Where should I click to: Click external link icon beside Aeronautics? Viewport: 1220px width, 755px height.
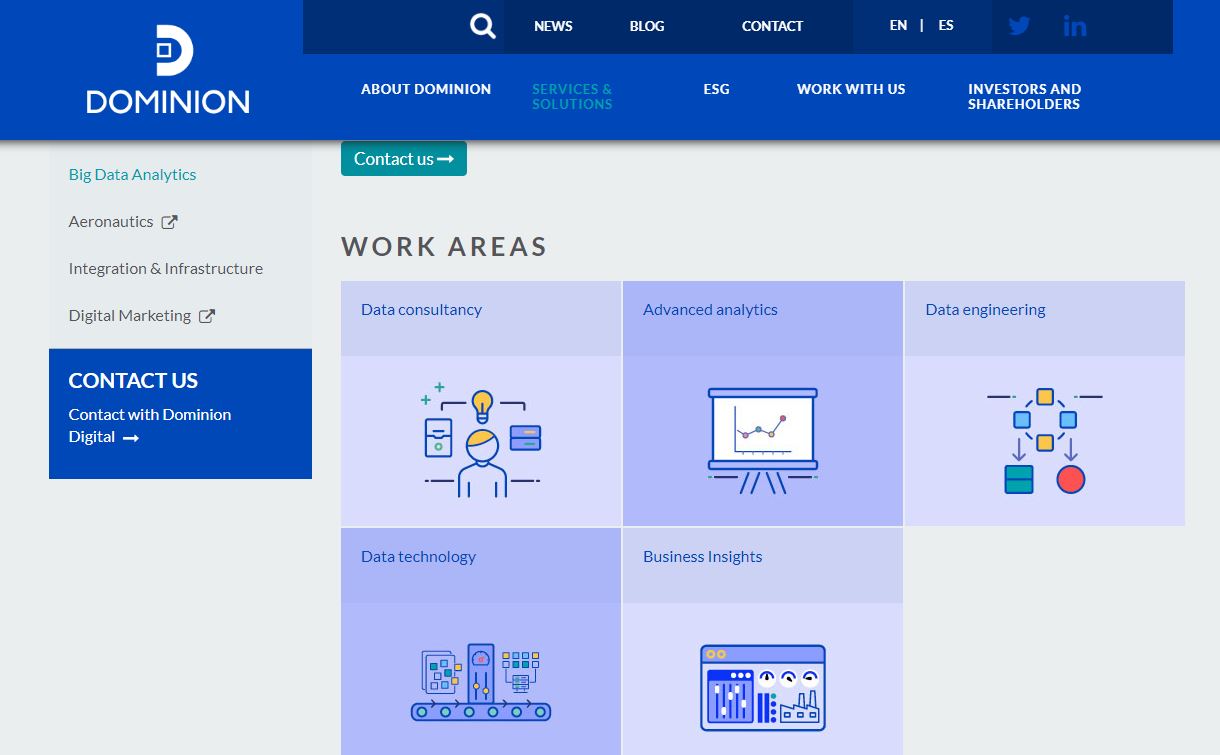[x=170, y=222]
